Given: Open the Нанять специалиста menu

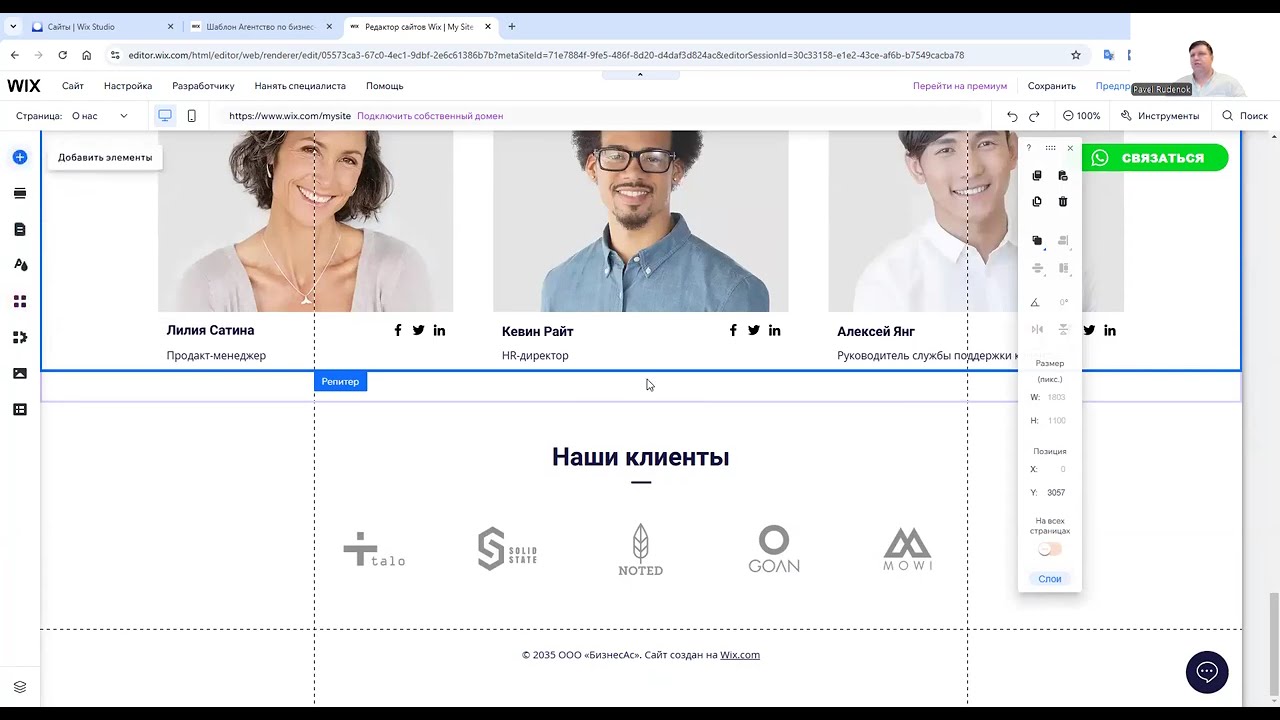Looking at the screenshot, I should tap(300, 86).
